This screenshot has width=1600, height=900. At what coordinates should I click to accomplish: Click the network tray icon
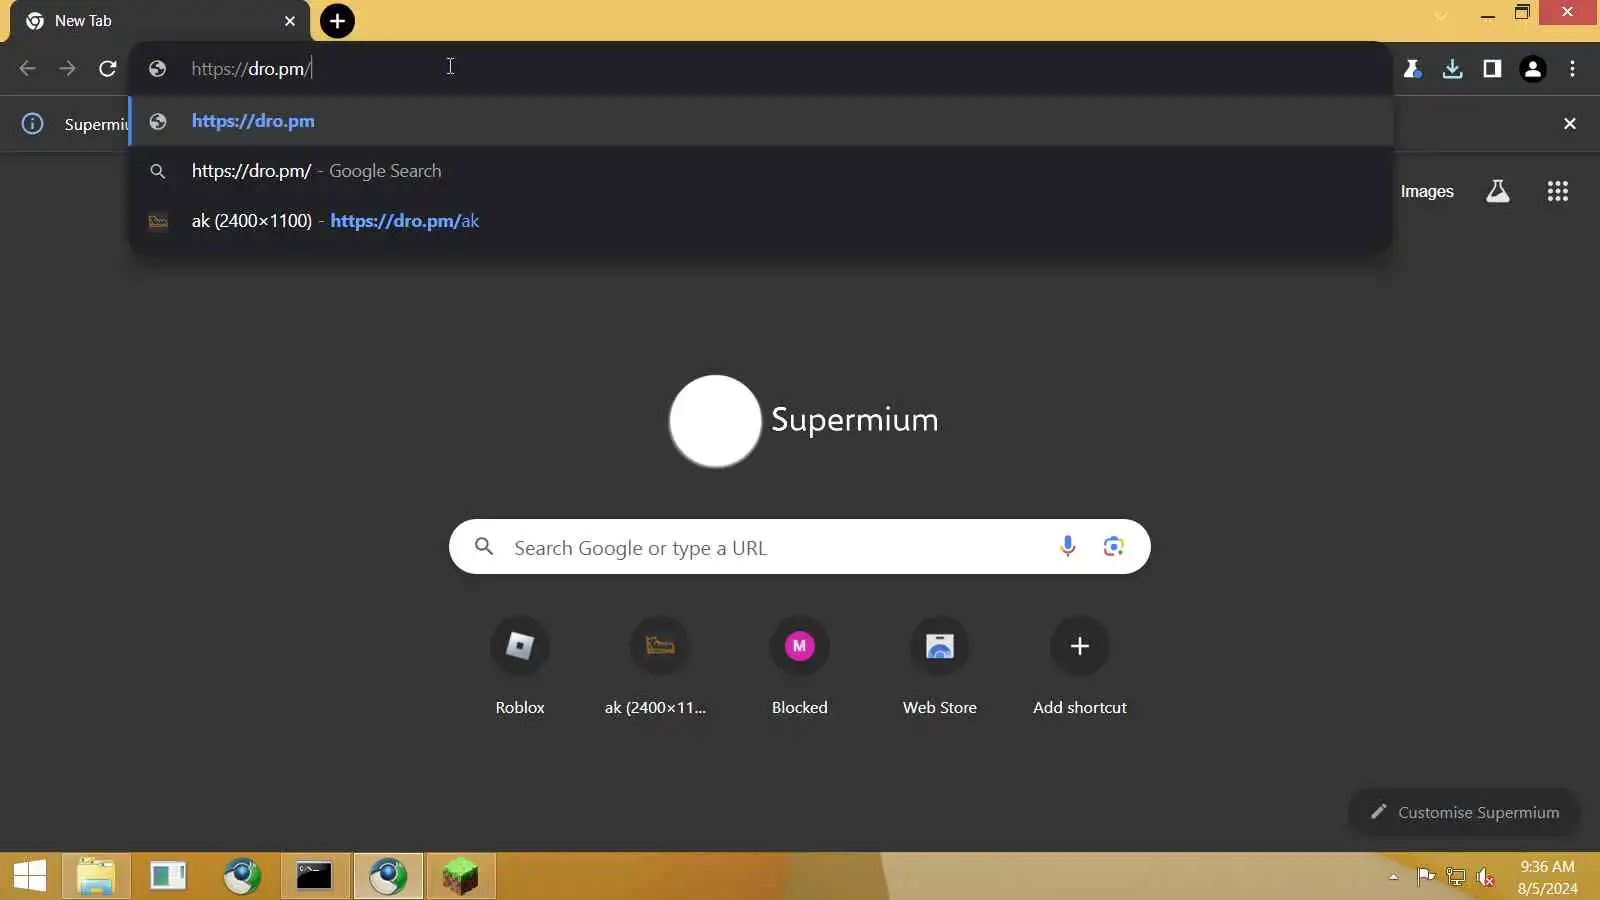pyautogui.click(x=1456, y=877)
